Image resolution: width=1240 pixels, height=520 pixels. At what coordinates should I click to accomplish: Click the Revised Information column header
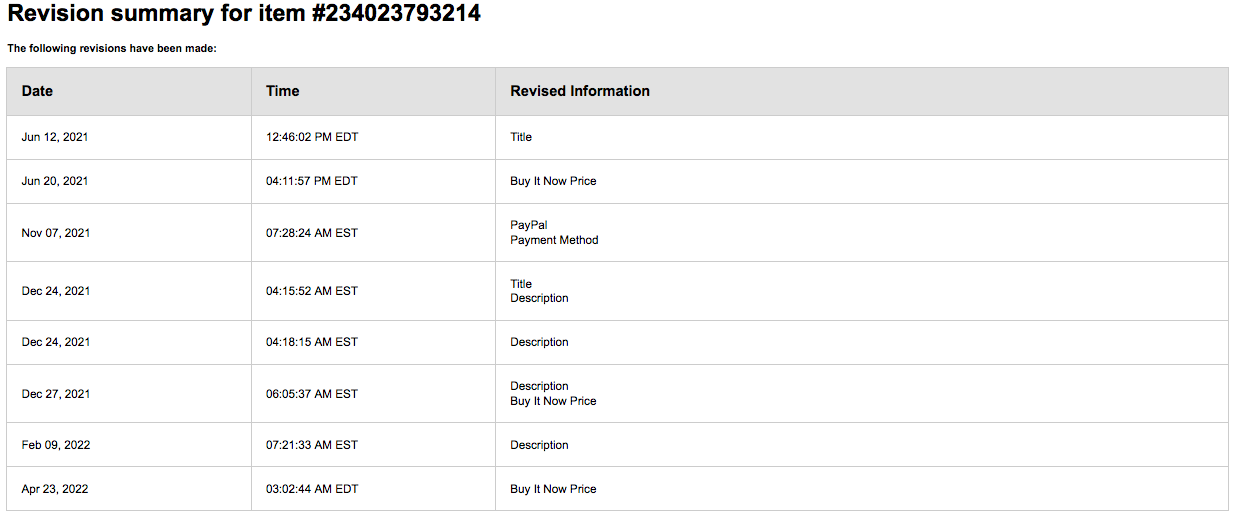point(861,91)
